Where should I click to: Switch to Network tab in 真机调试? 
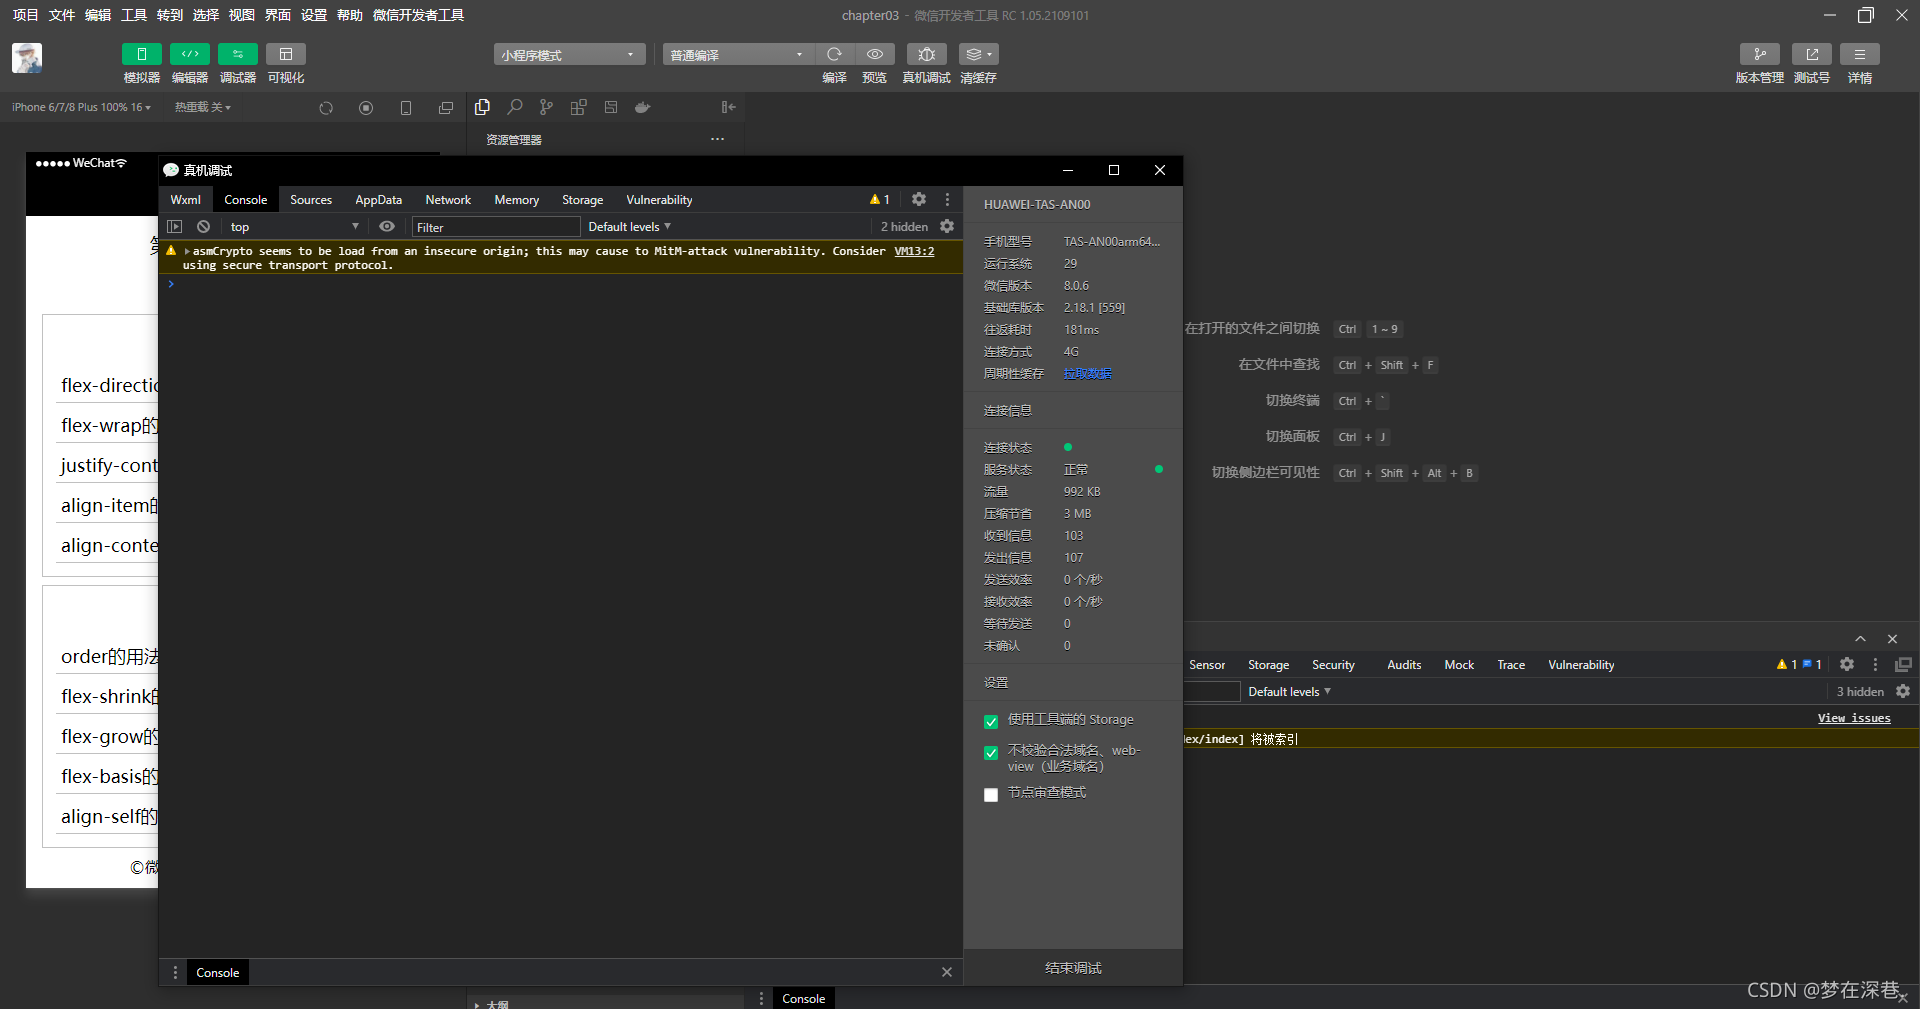pos(448,200)
